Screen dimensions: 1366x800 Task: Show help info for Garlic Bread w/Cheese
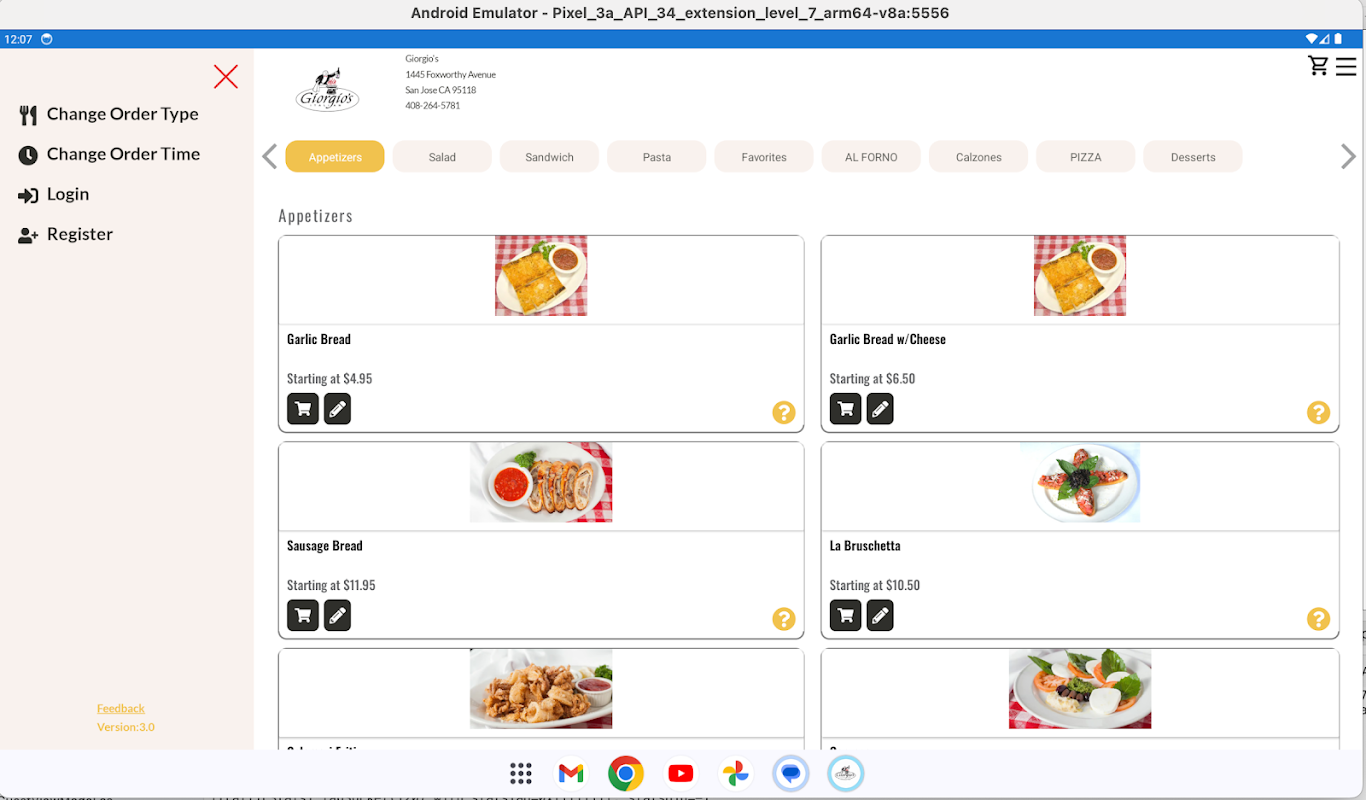click(1319, 412)
